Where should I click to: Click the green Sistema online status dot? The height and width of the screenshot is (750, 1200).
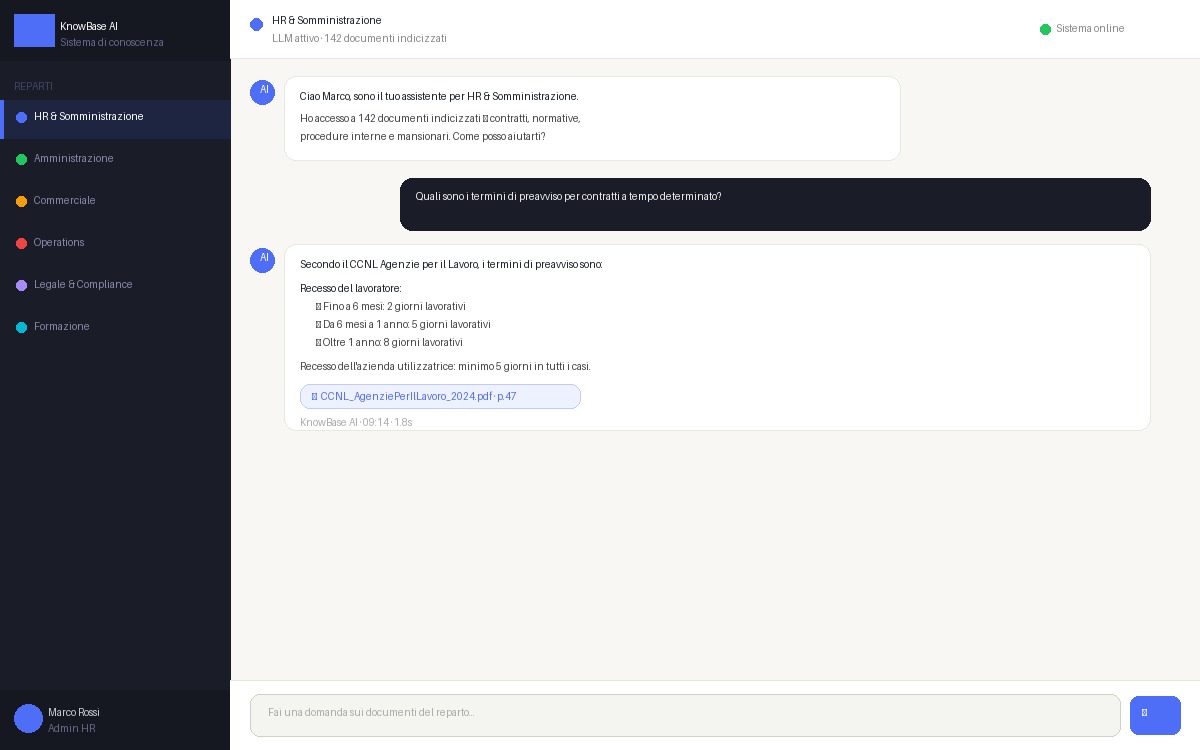(x=1046, y=29)
